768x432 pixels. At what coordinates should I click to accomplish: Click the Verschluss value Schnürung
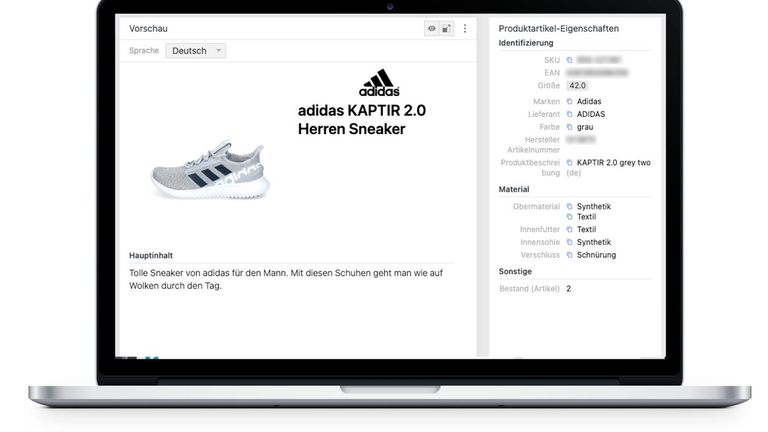click(596, 255)
